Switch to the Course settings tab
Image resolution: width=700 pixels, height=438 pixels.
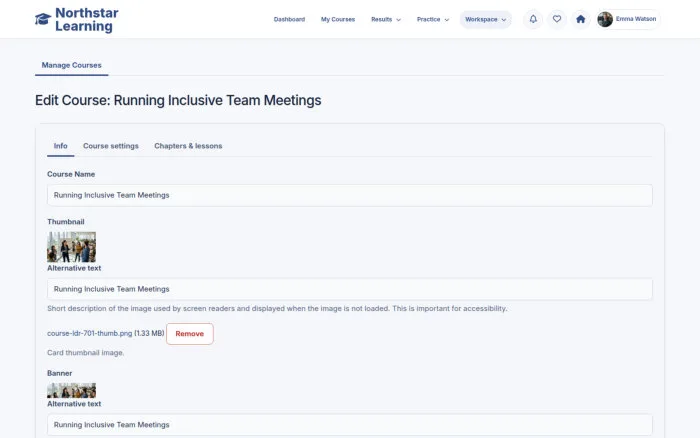tap(111, 146)
